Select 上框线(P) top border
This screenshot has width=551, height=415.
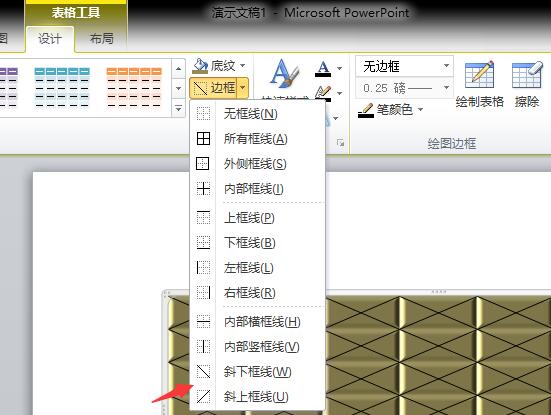257,218
